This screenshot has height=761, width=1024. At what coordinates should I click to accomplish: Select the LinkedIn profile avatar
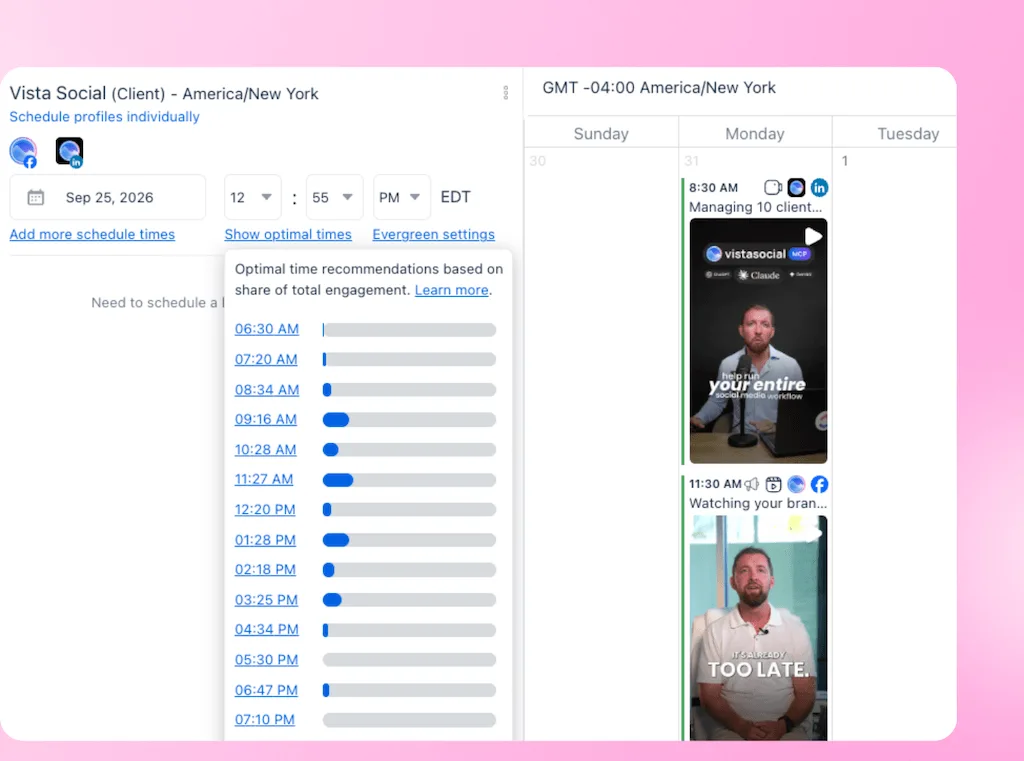tap(69, 152)
